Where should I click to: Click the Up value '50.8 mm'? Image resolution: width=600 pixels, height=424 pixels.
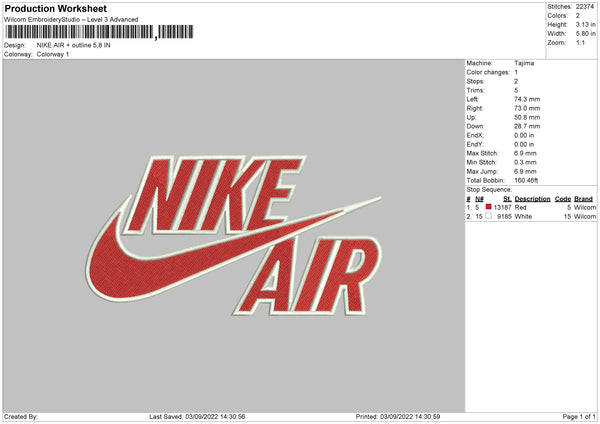coord(527,117)
